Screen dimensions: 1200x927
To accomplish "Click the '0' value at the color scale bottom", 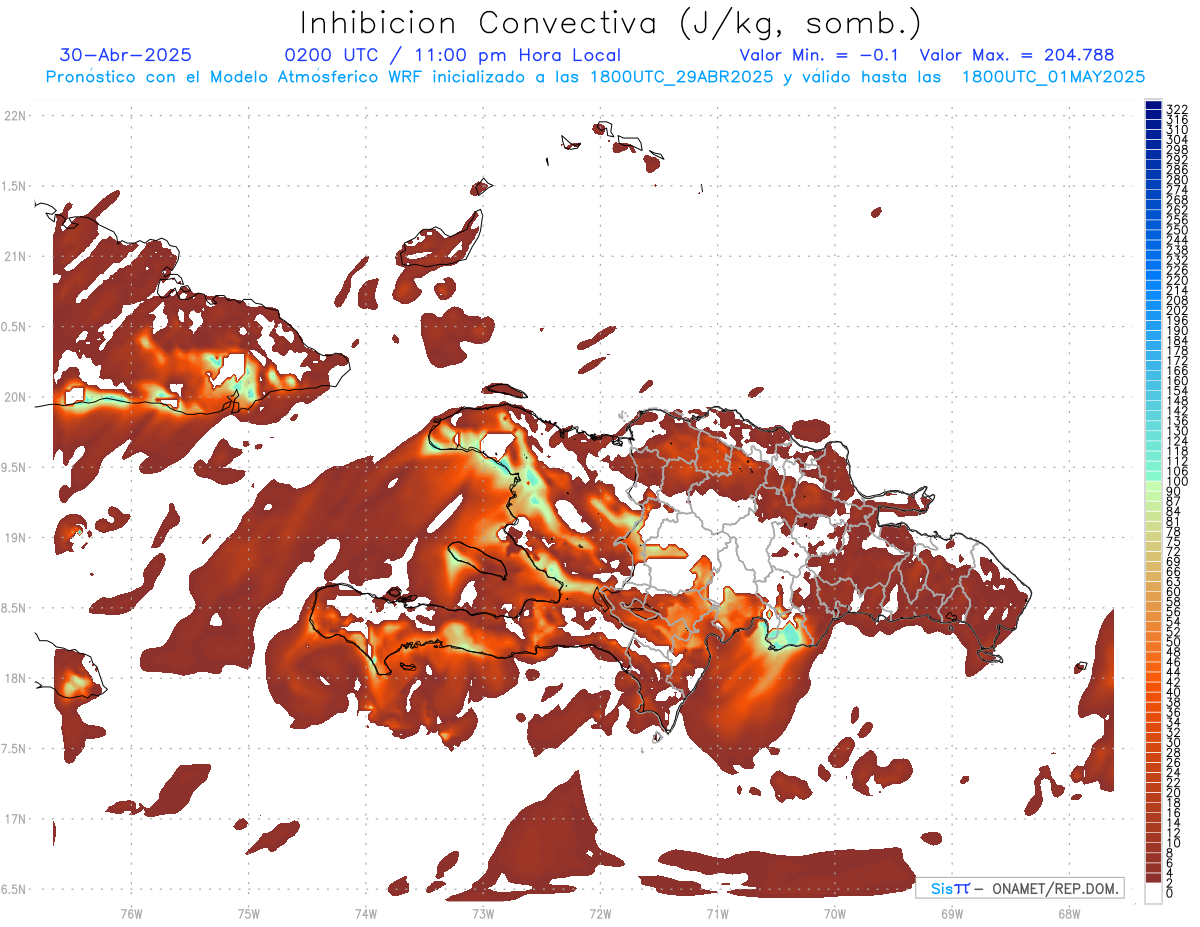I will [1170, 893].
